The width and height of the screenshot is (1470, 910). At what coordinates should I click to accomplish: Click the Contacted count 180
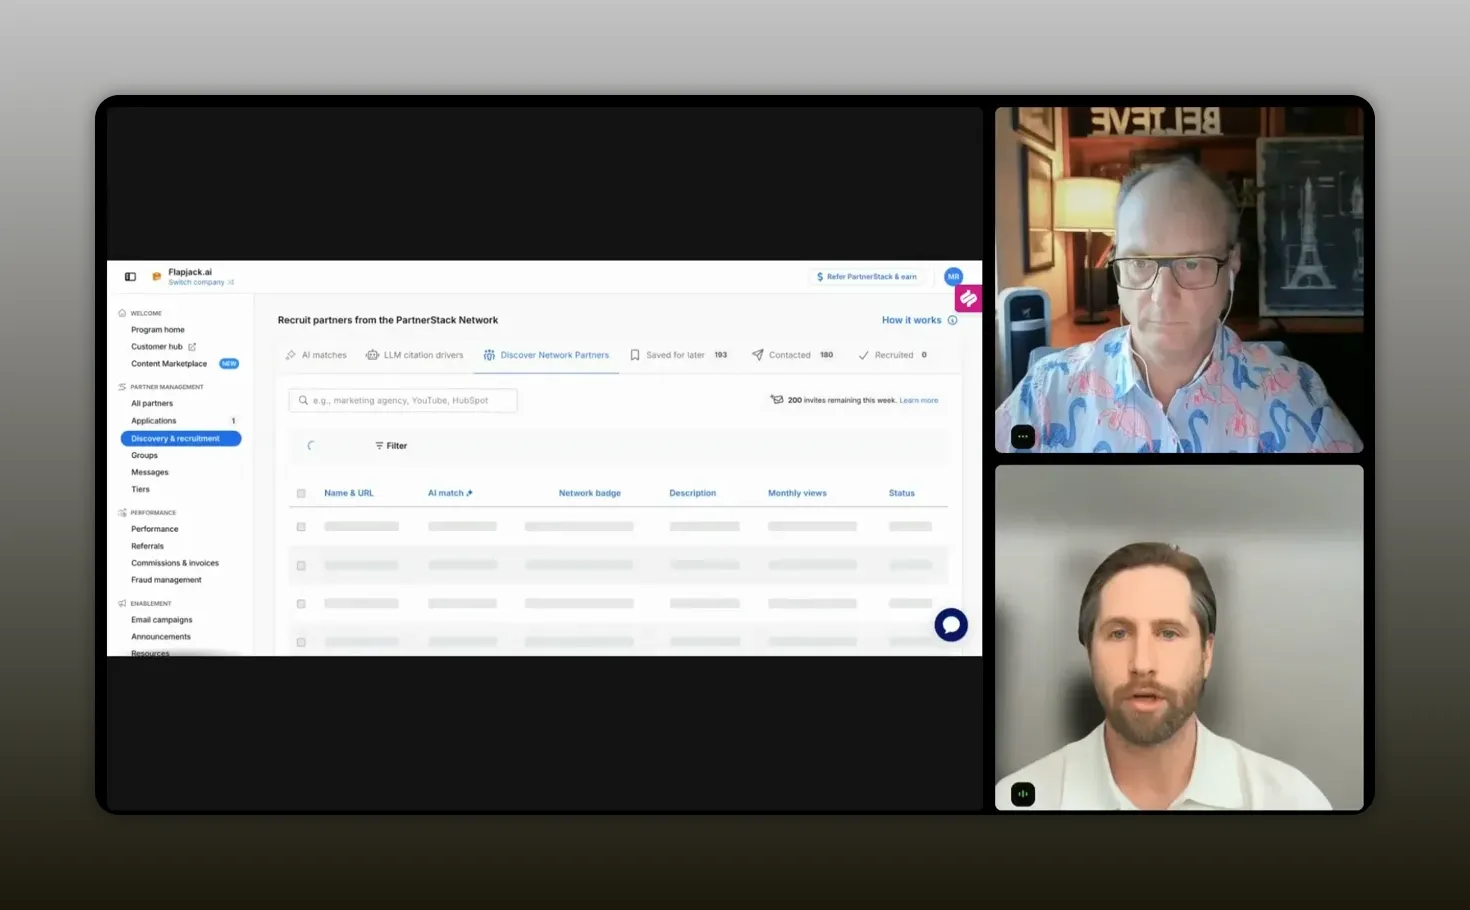tap(827, 355)
